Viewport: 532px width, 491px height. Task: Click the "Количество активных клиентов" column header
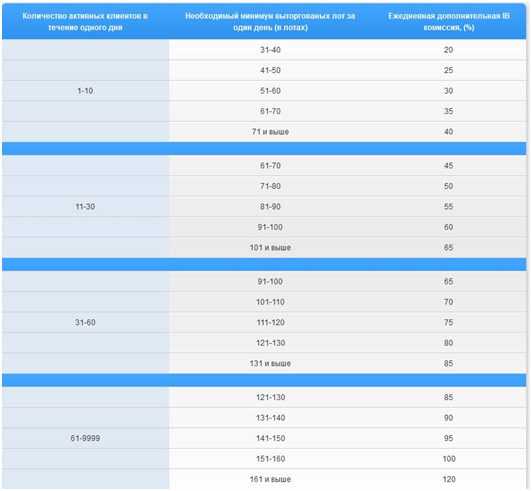click(x=85, y=22)
